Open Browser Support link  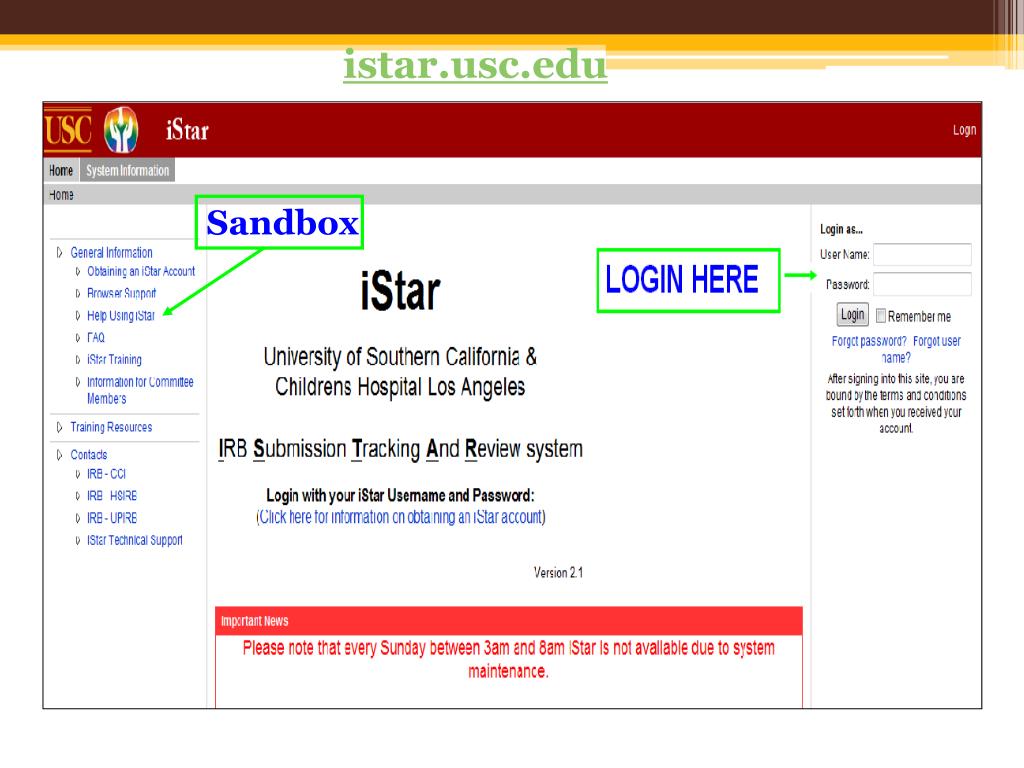[x=121, y=293]
